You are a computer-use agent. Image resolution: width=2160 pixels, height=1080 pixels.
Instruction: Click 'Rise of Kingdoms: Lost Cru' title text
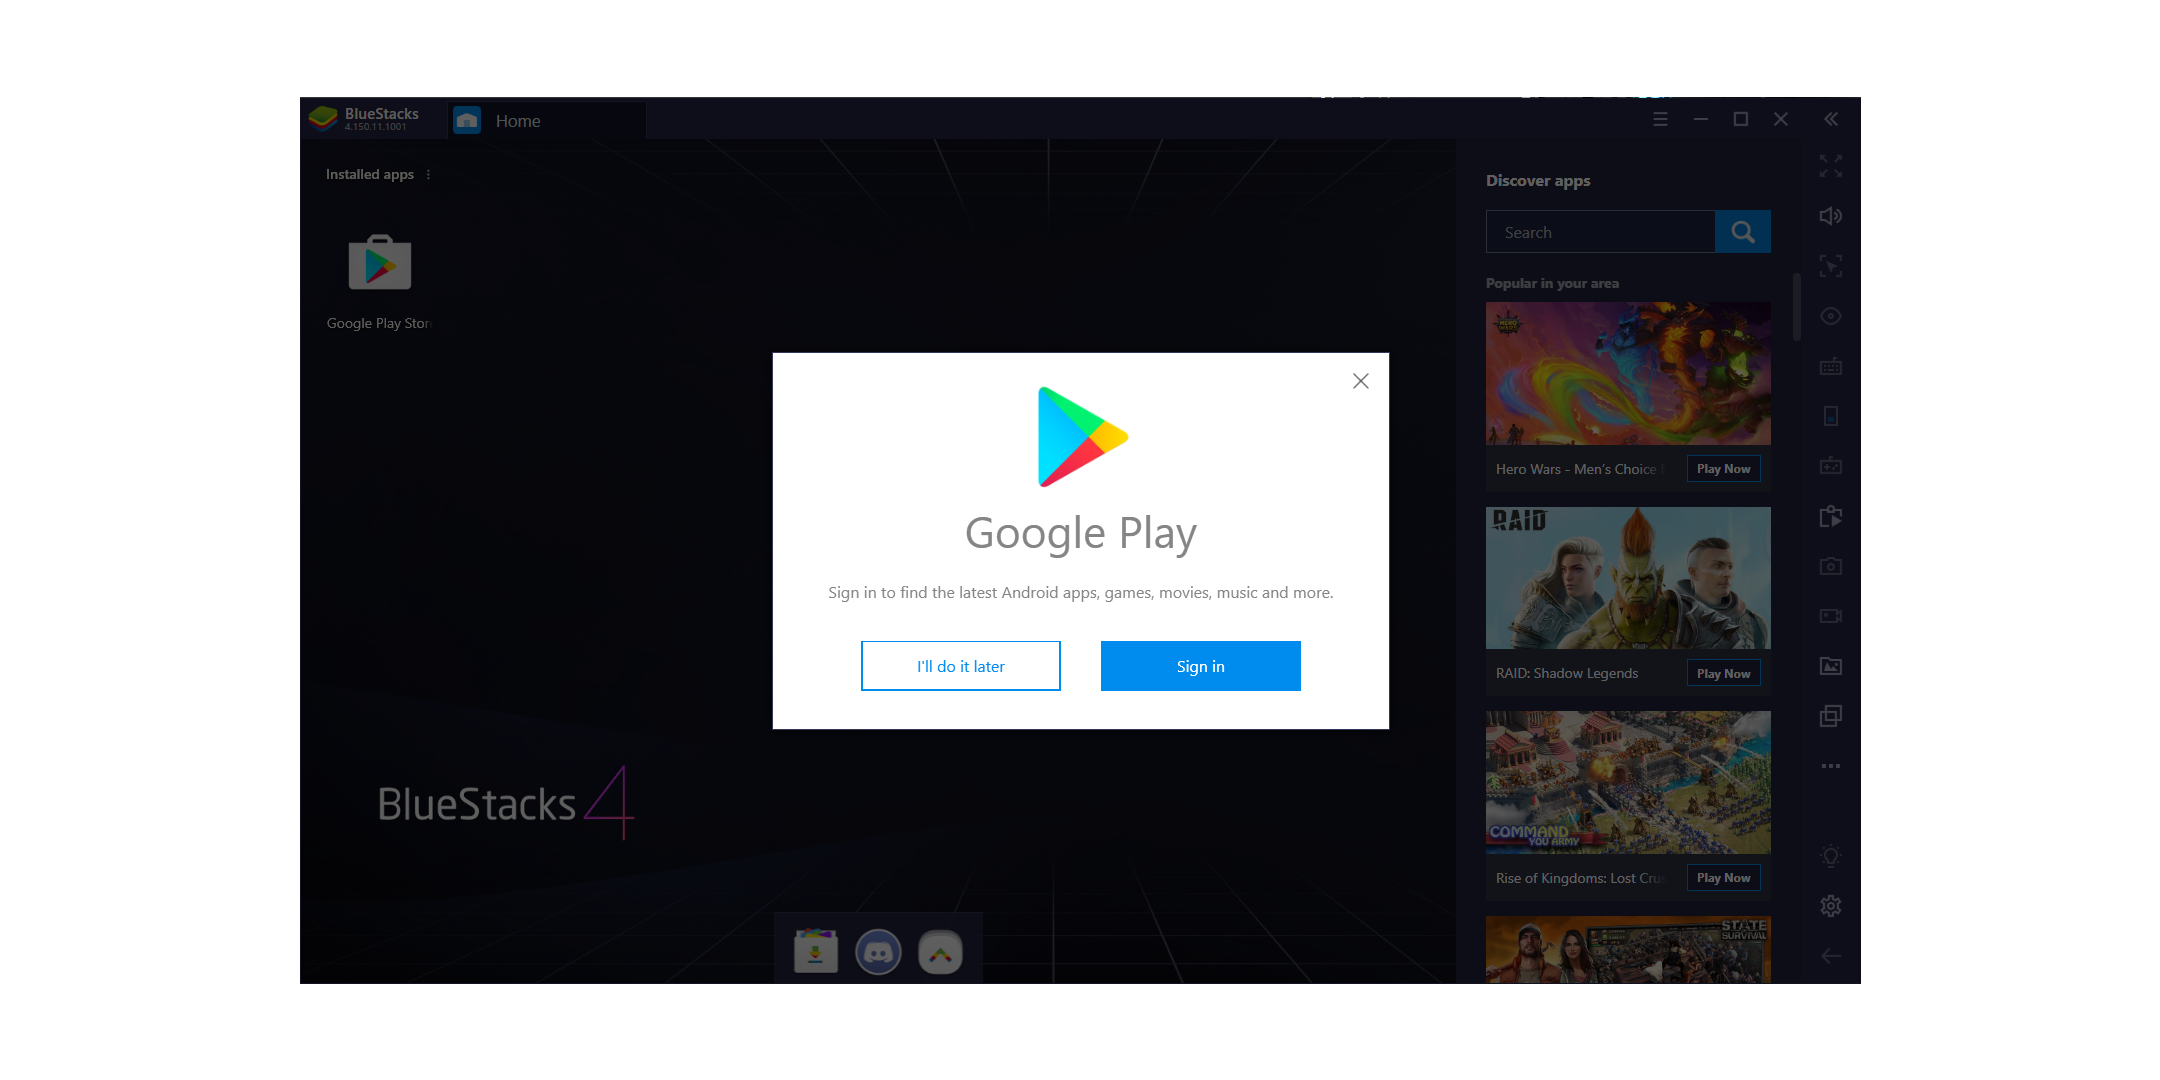[x=1579, y=878]
